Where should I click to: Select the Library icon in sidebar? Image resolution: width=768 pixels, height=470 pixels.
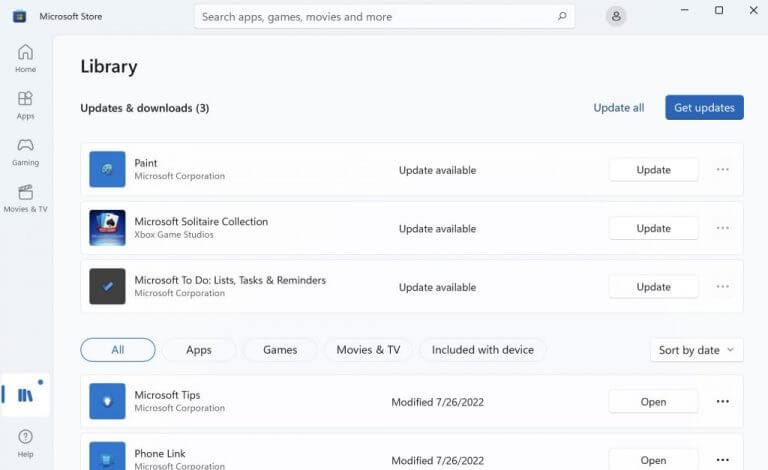coord(26,395)
